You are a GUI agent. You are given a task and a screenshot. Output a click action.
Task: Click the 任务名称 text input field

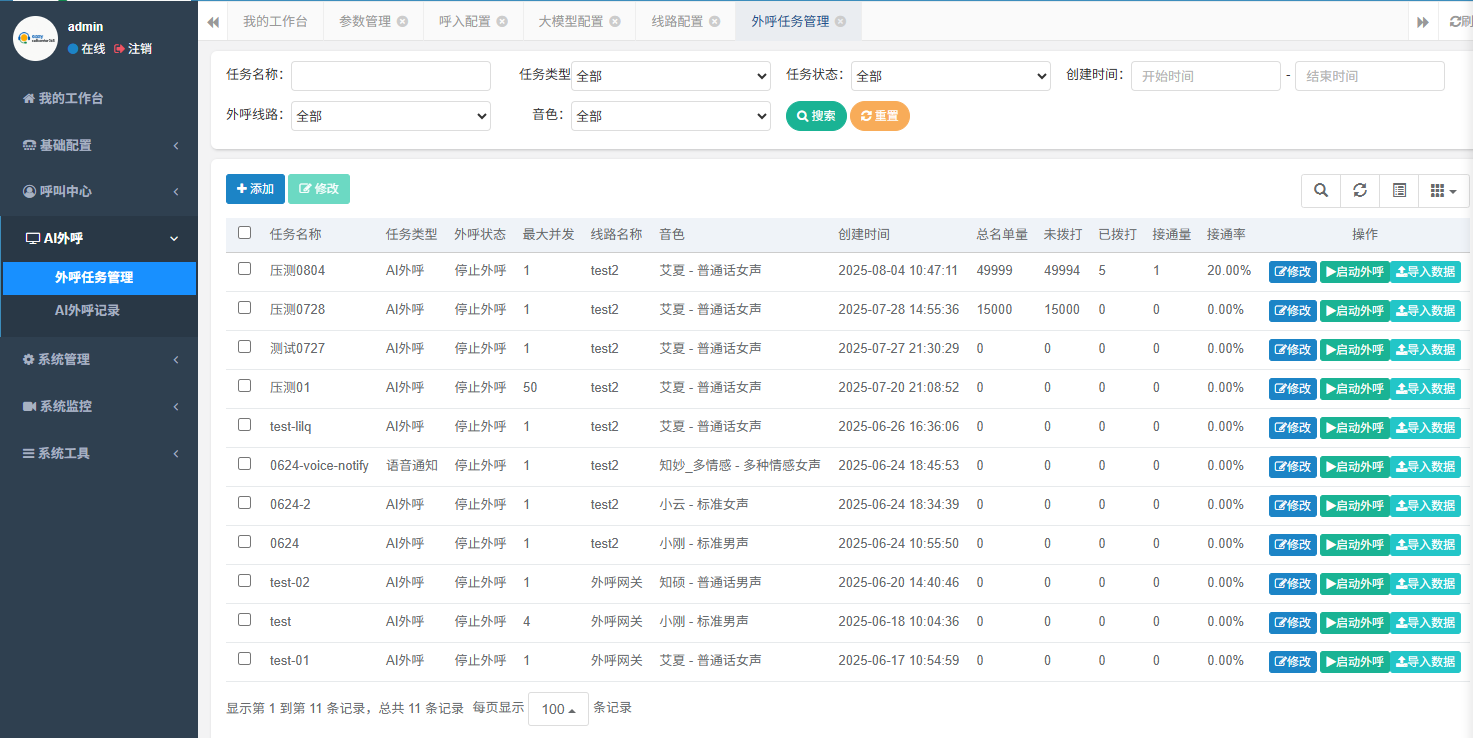[x=391, y=76]
